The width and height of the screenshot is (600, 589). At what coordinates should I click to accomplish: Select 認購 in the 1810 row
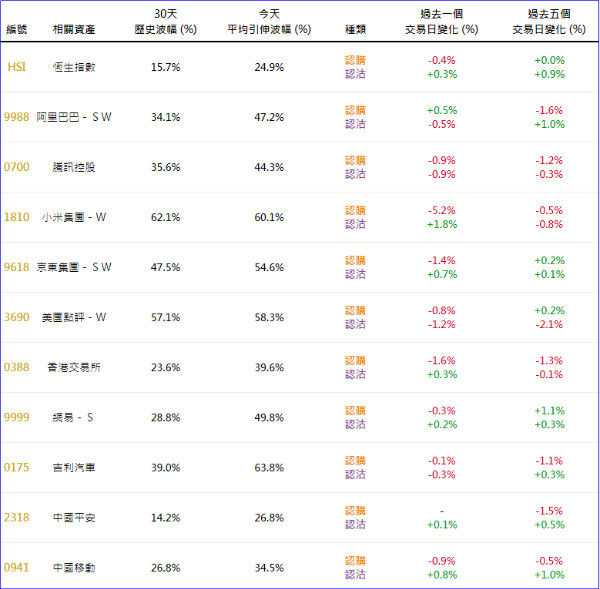pyautogui.click(x=355, y=210)
